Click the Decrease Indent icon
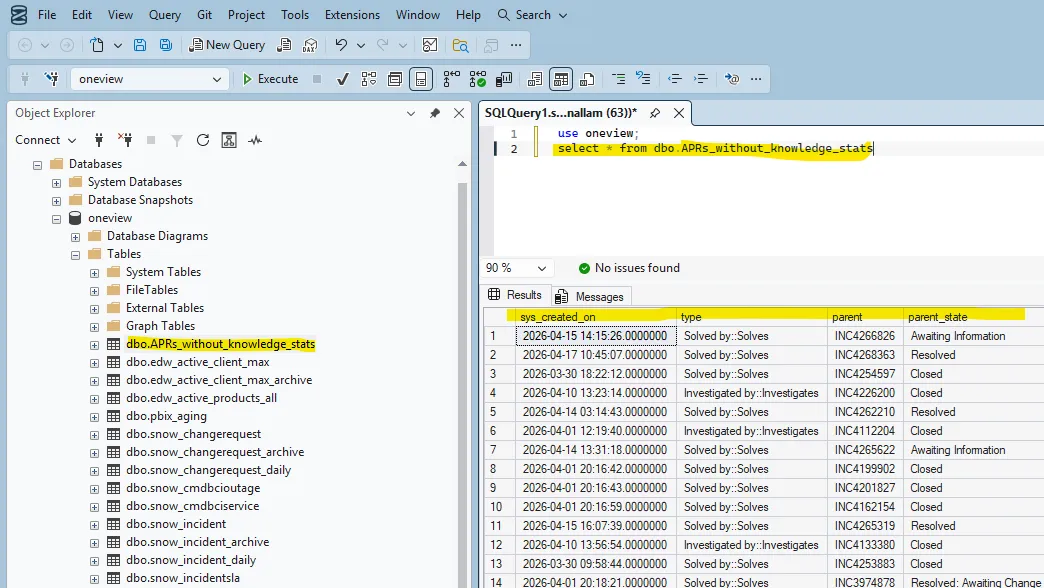This screenshot has height=588, width=1044. point(674,79)
